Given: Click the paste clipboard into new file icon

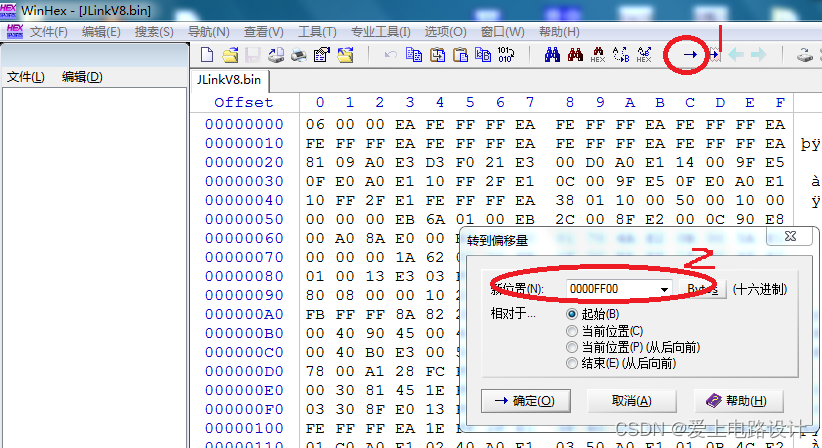Looking at the screenshot, I should (483, 54).
